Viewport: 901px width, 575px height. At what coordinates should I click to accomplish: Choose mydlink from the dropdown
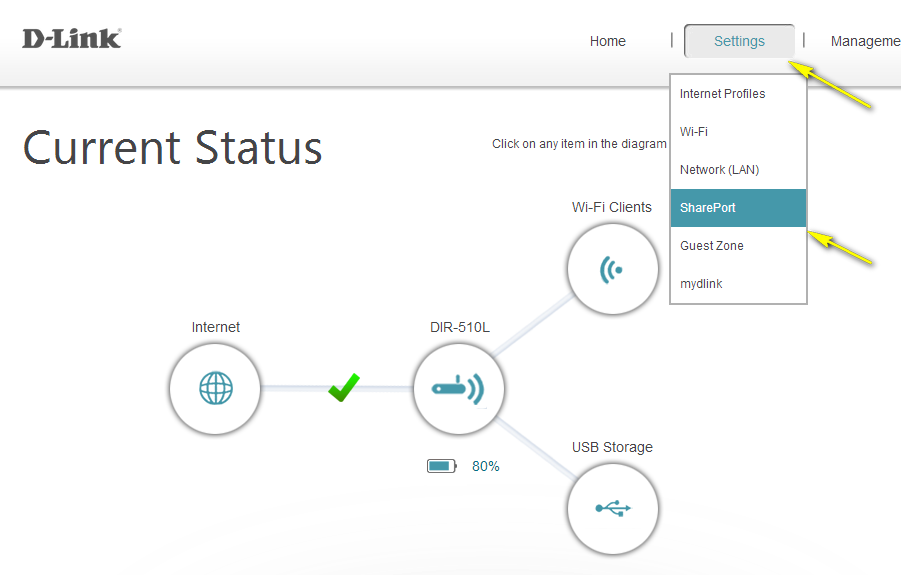coord(701,284)
